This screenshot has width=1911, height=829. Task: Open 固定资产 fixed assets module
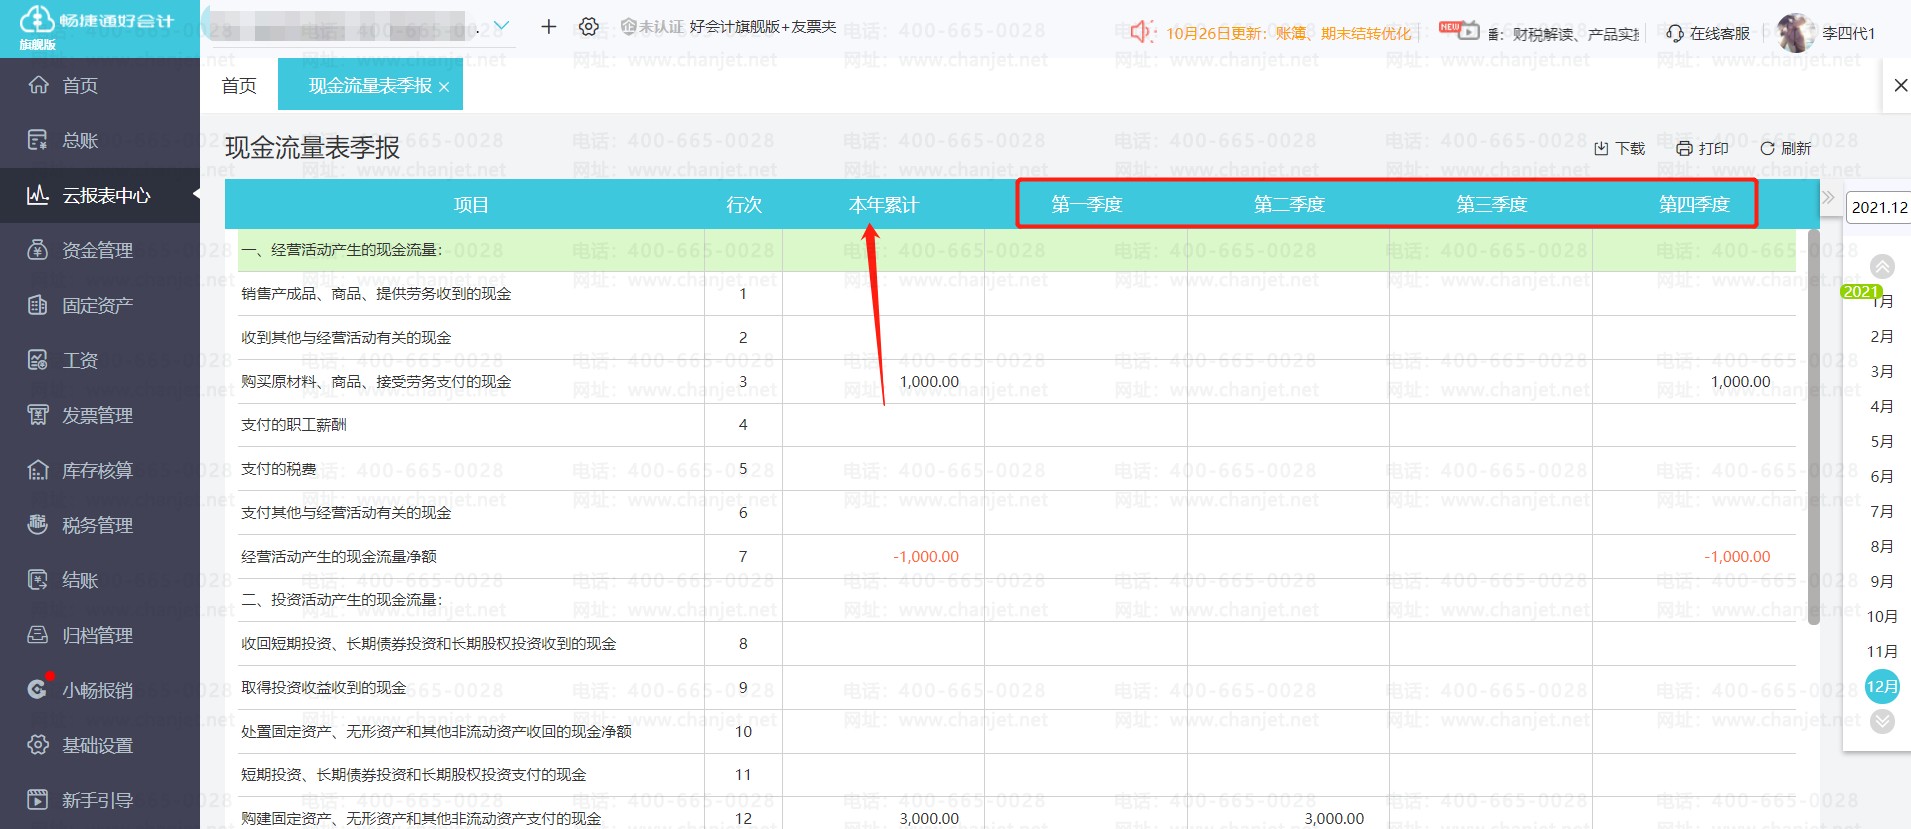coord(38,305)
